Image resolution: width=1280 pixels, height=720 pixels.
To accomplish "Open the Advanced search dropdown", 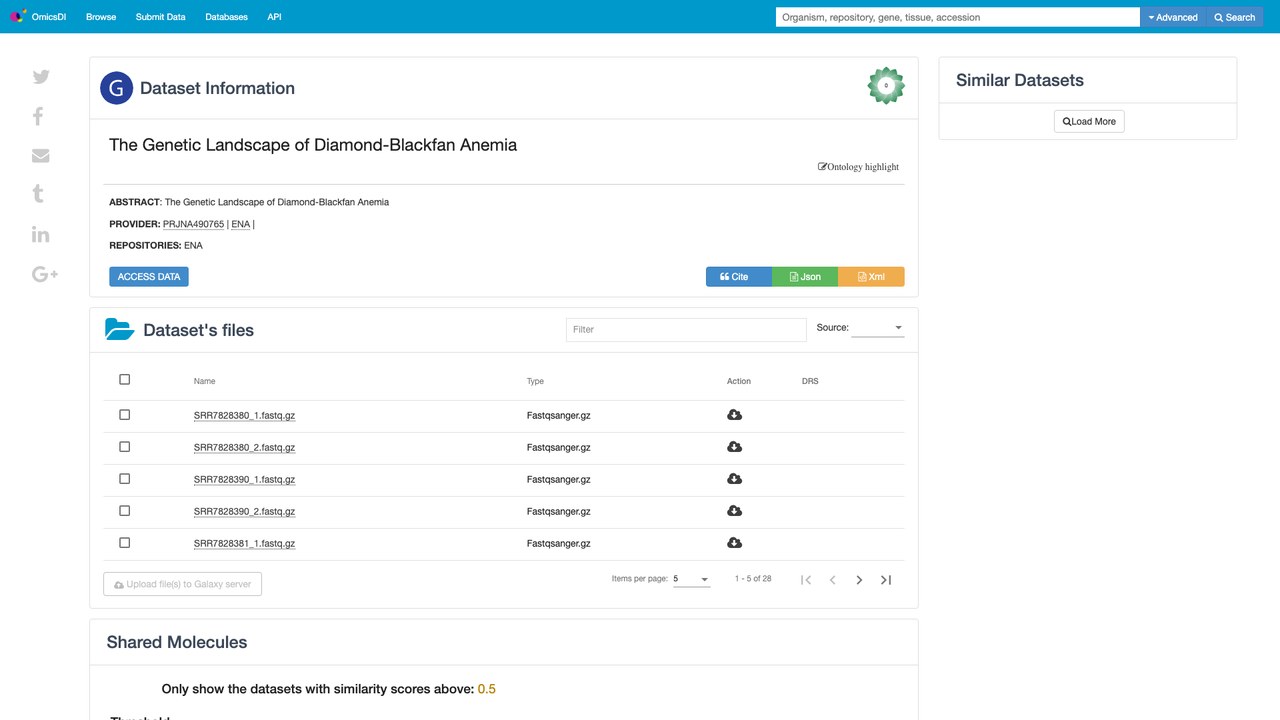I will [1173, 17].
